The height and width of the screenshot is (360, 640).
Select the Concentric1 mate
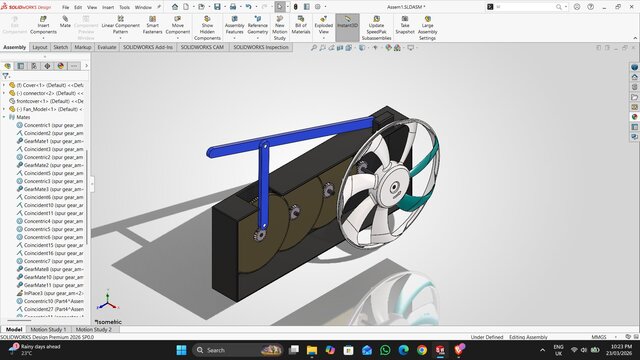[x=50, y=125]
